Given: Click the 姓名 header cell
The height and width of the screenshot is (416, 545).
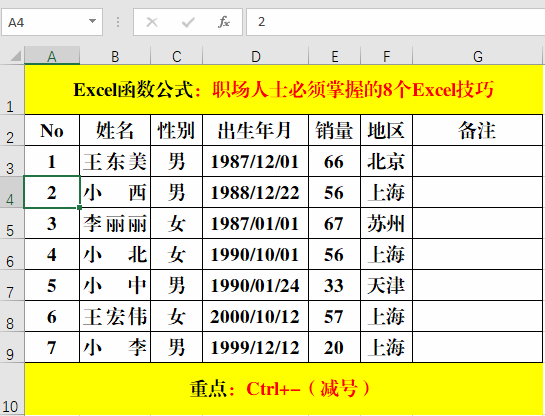Looking at the screenshot, I should click(115, 130).
